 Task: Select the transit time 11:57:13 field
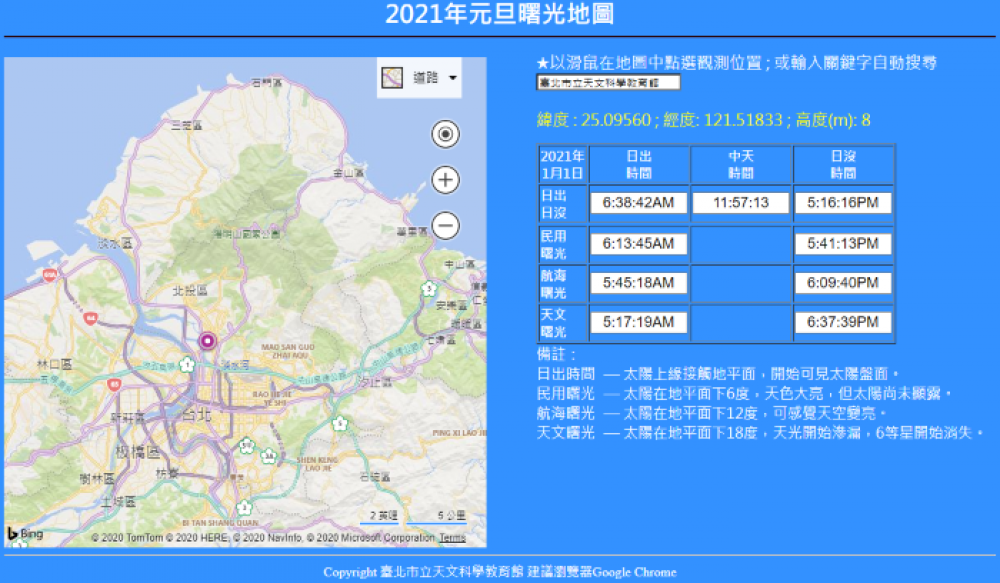pos(741,203)
